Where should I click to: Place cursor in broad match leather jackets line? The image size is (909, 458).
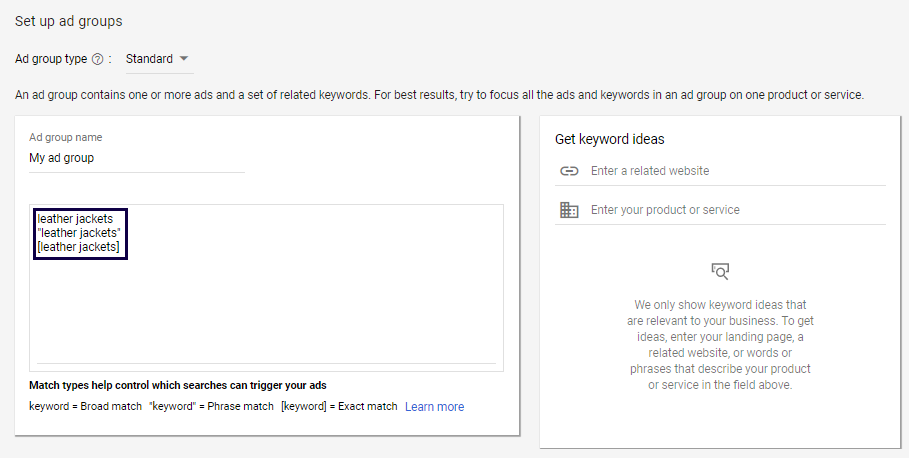click(77, 218)
